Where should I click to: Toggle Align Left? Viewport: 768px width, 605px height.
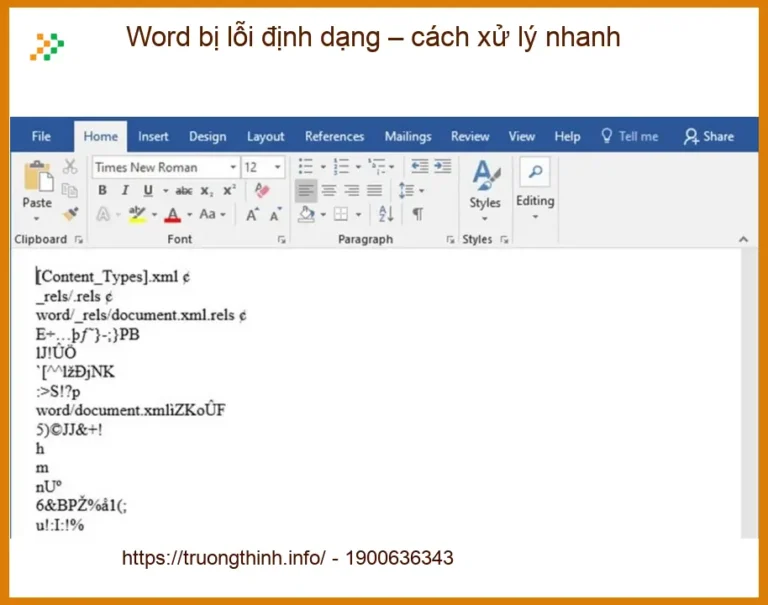(306, 190)
